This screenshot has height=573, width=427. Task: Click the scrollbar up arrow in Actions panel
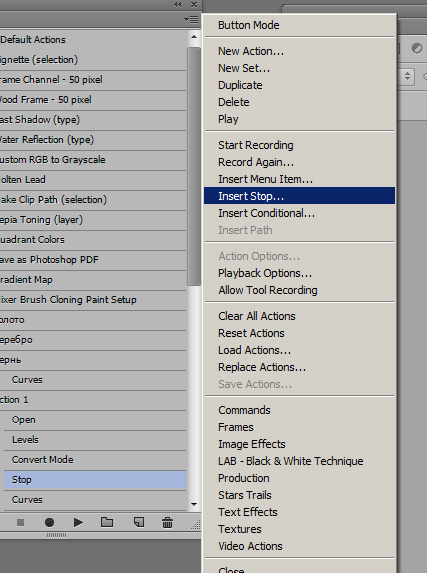click(194, 37)
